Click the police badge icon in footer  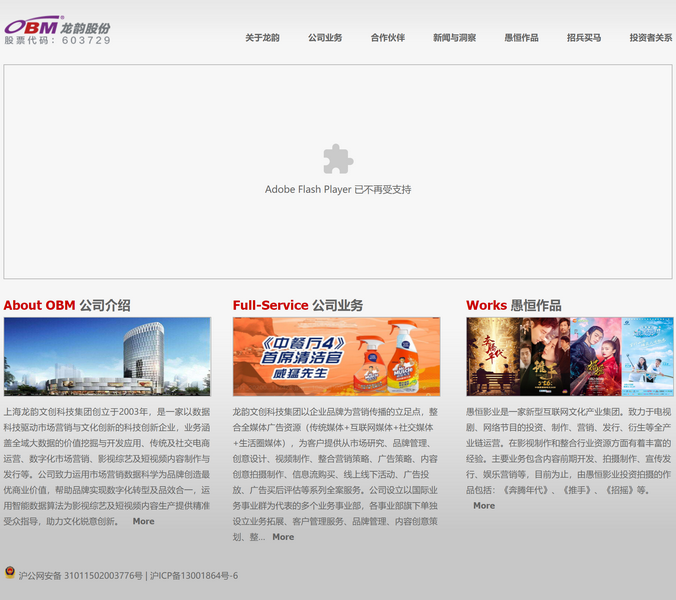(x=10, y=574)
